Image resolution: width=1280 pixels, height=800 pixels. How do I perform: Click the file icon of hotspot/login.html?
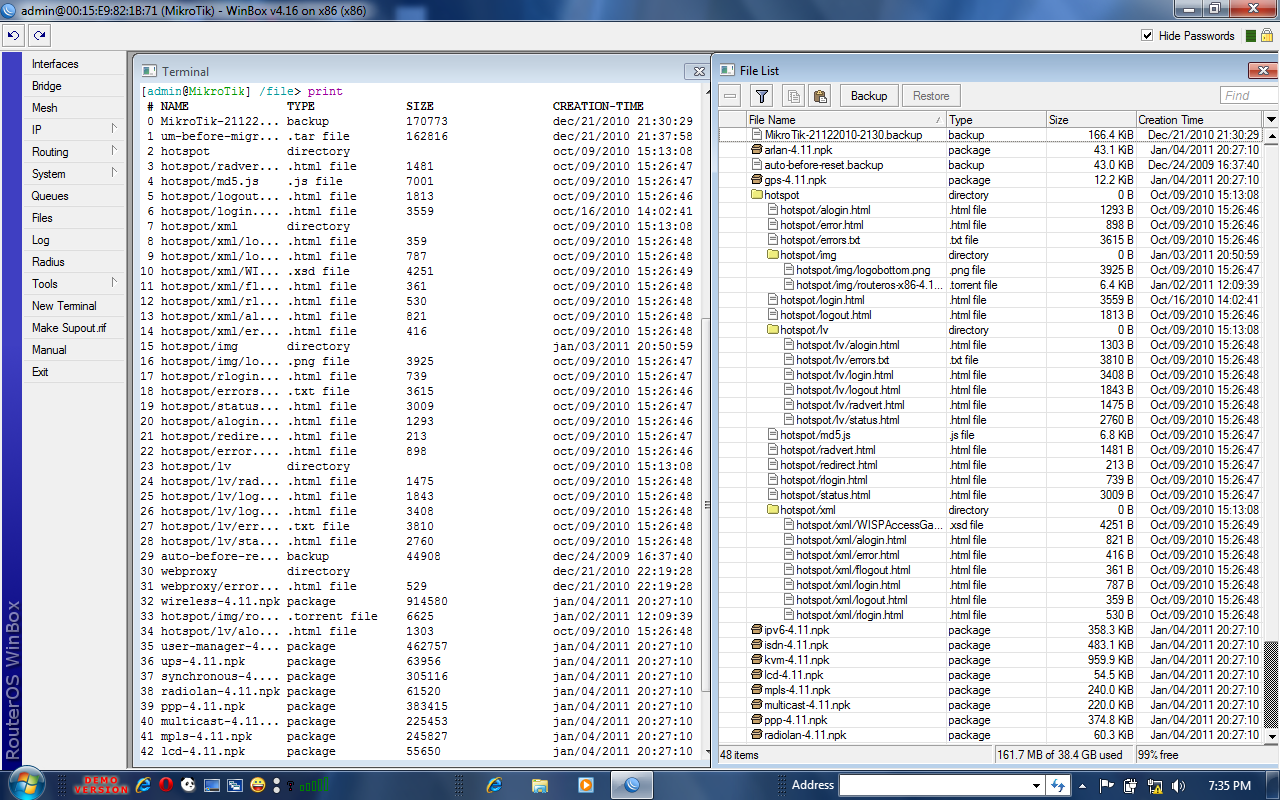click(773, 300)
